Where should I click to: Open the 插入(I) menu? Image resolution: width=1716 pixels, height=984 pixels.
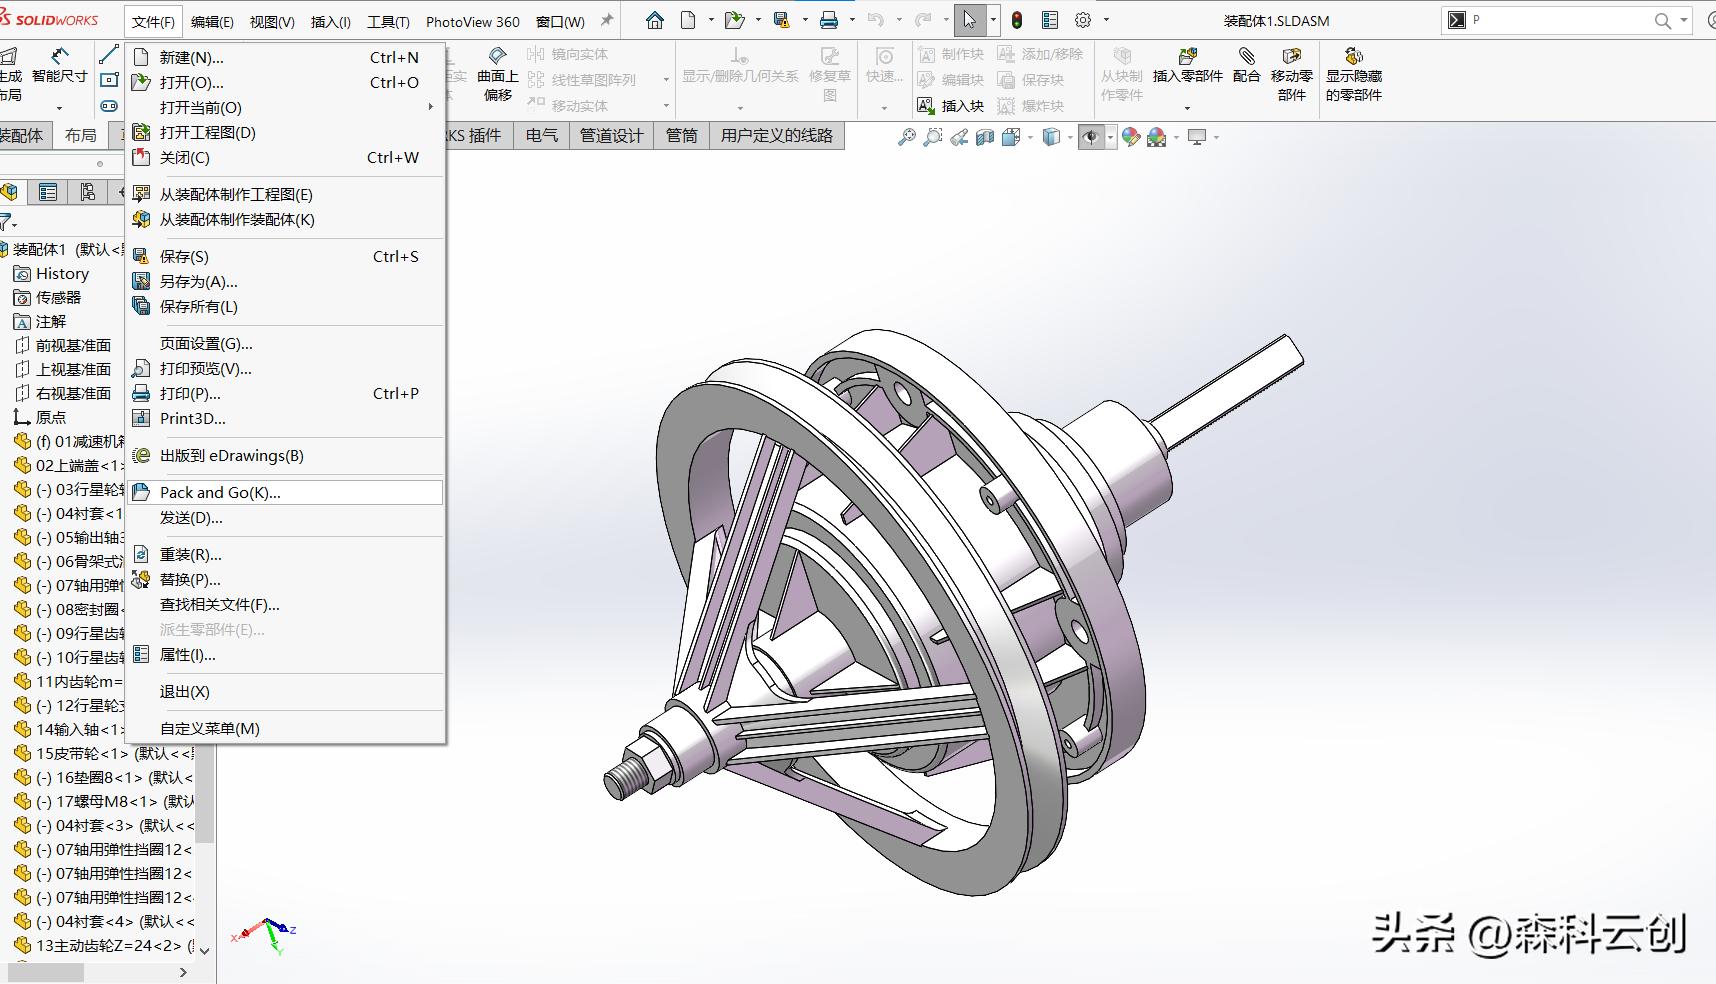coord(331,20)
